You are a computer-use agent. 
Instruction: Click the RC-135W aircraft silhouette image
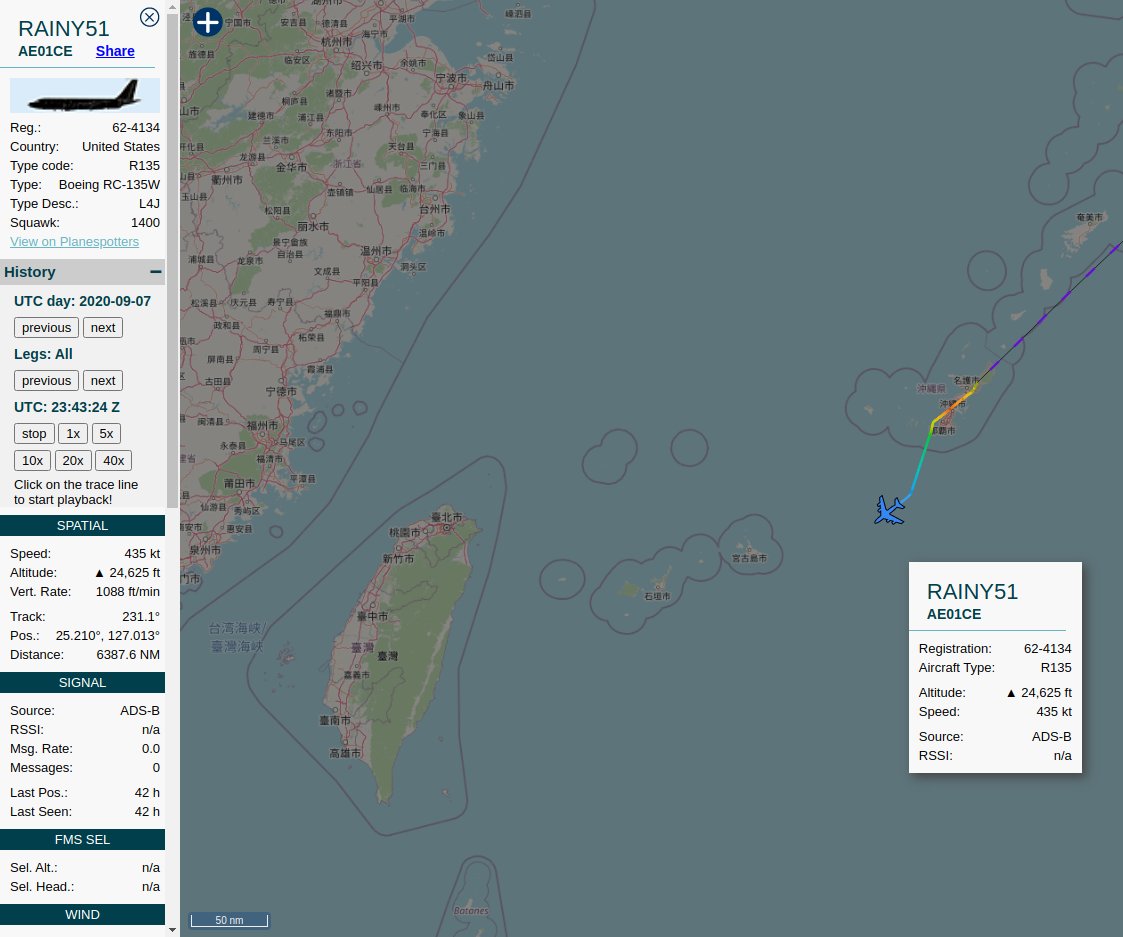coord(84,95)
